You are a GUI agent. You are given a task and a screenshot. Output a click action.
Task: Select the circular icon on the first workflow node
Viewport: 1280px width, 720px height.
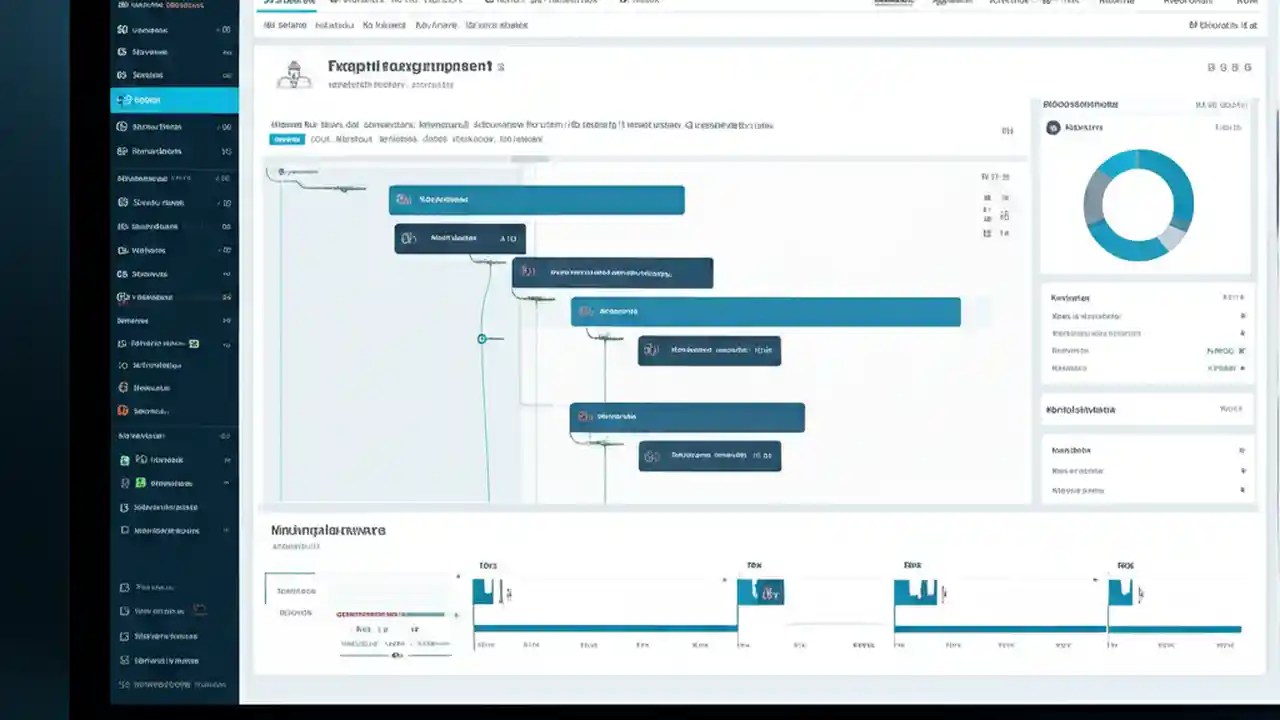pos(404,199)
